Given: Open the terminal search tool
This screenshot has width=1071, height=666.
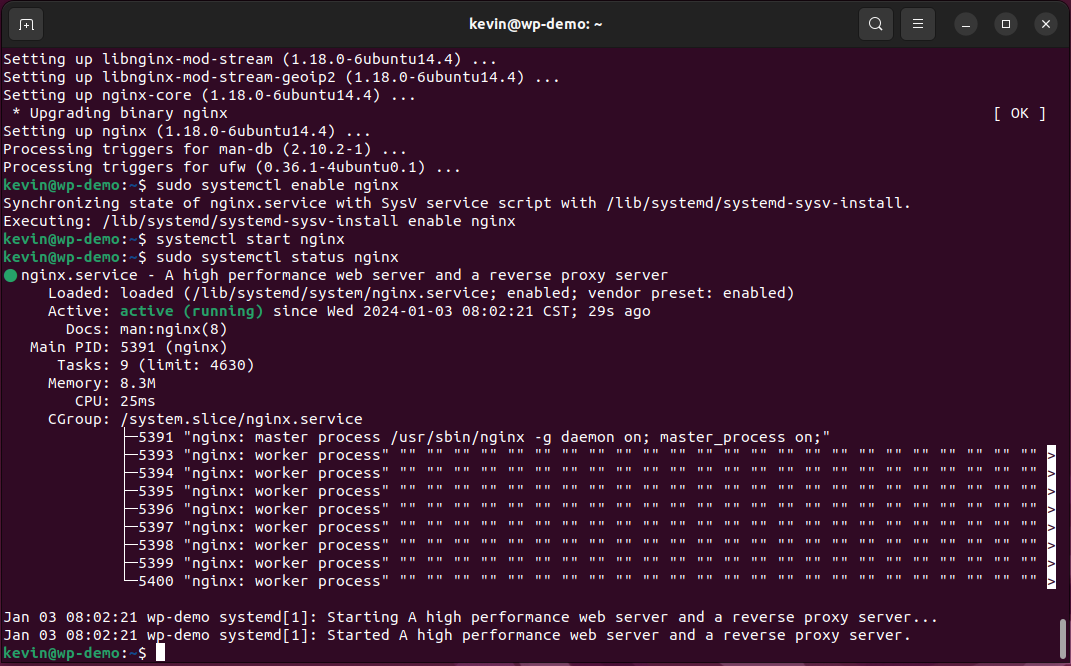Looking at the screenshot, I should point(876,25).
